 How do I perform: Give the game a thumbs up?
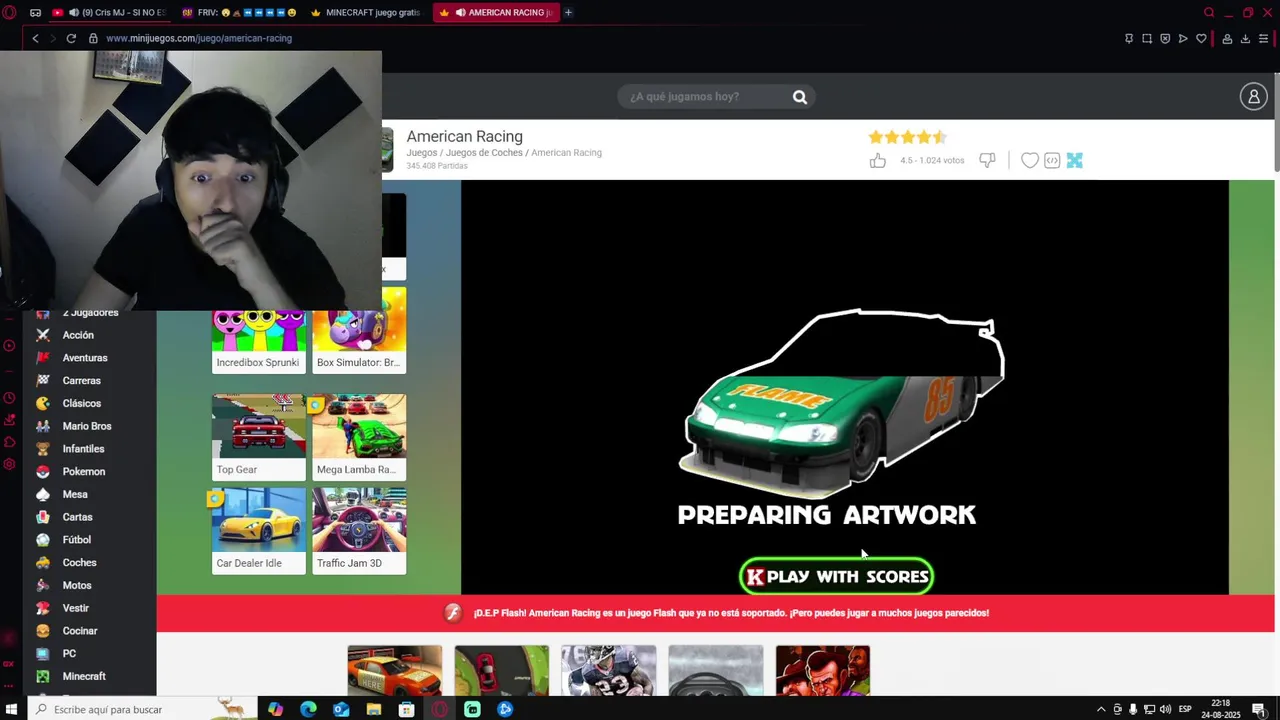tap(878, 160)
